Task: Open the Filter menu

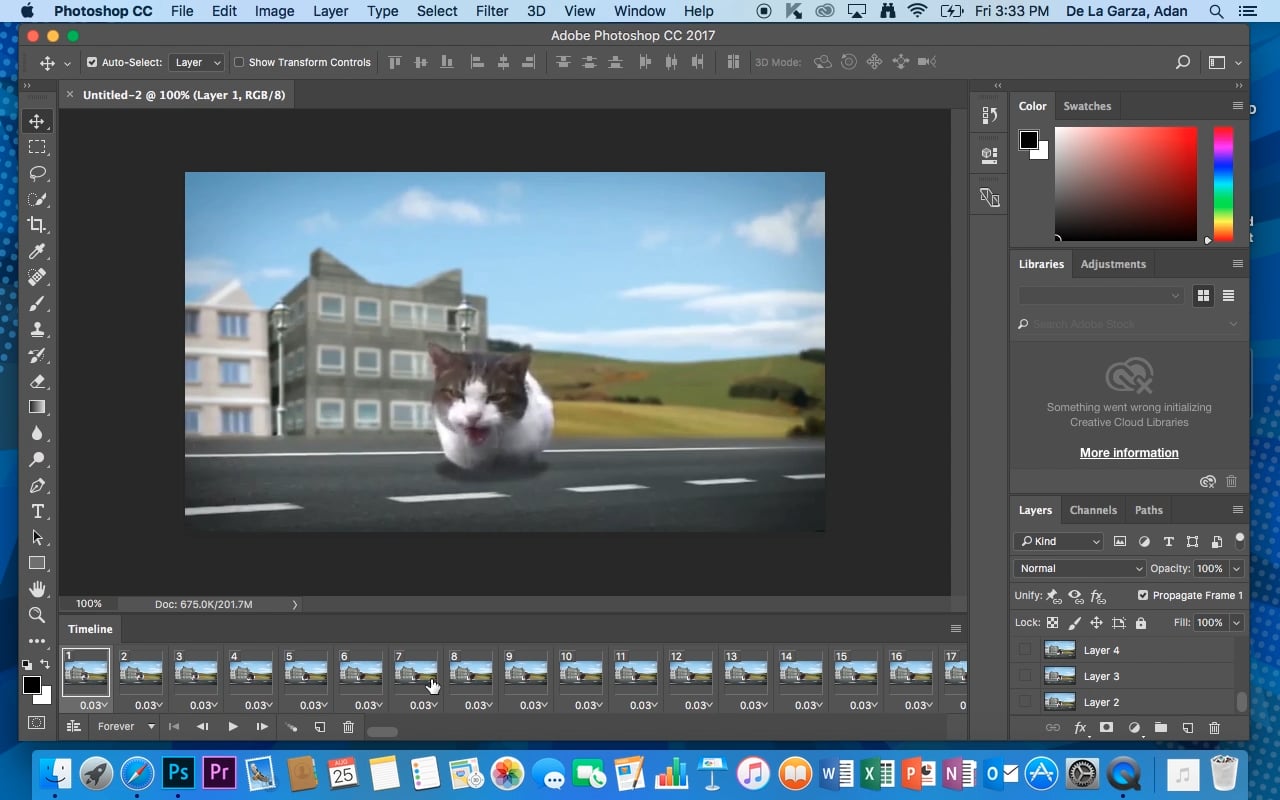Action: point(492,11)
